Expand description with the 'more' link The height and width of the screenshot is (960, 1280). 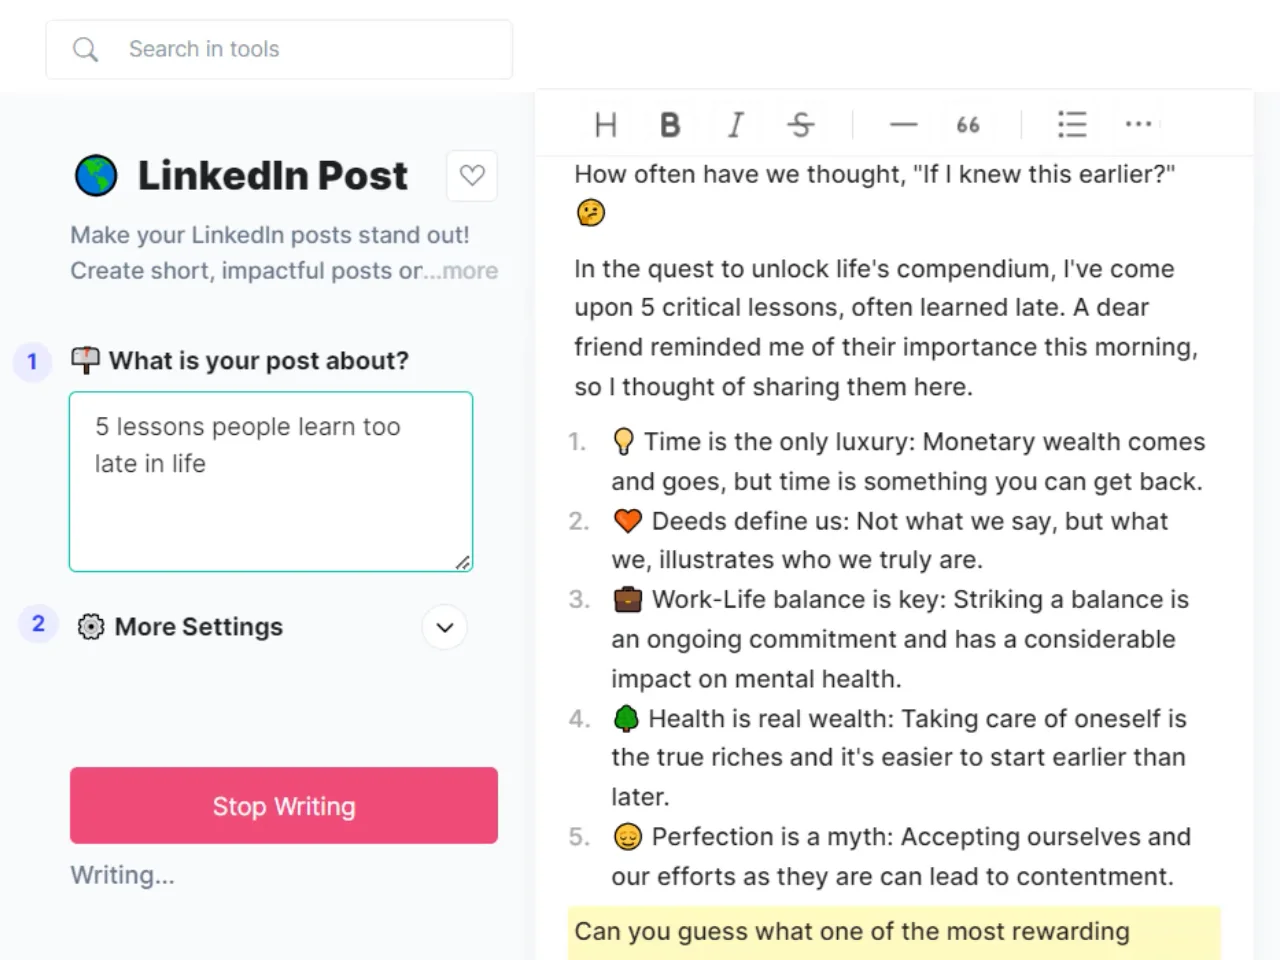click(x=470, y=271)
